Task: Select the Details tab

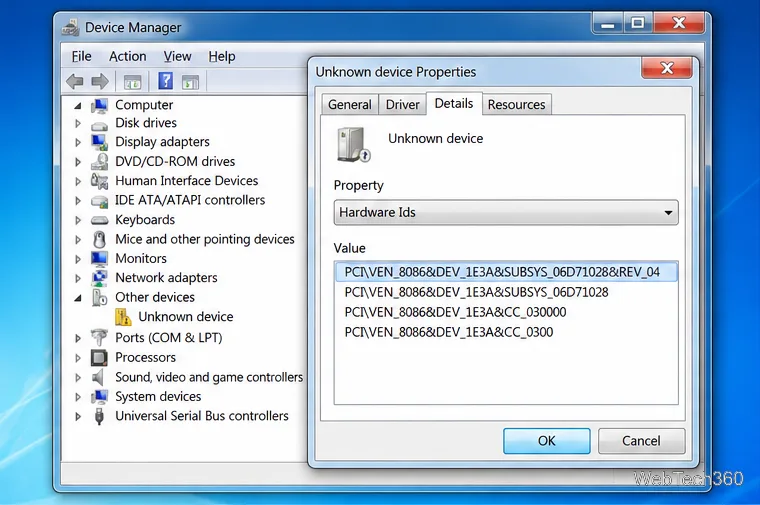Action: point(454,103)
